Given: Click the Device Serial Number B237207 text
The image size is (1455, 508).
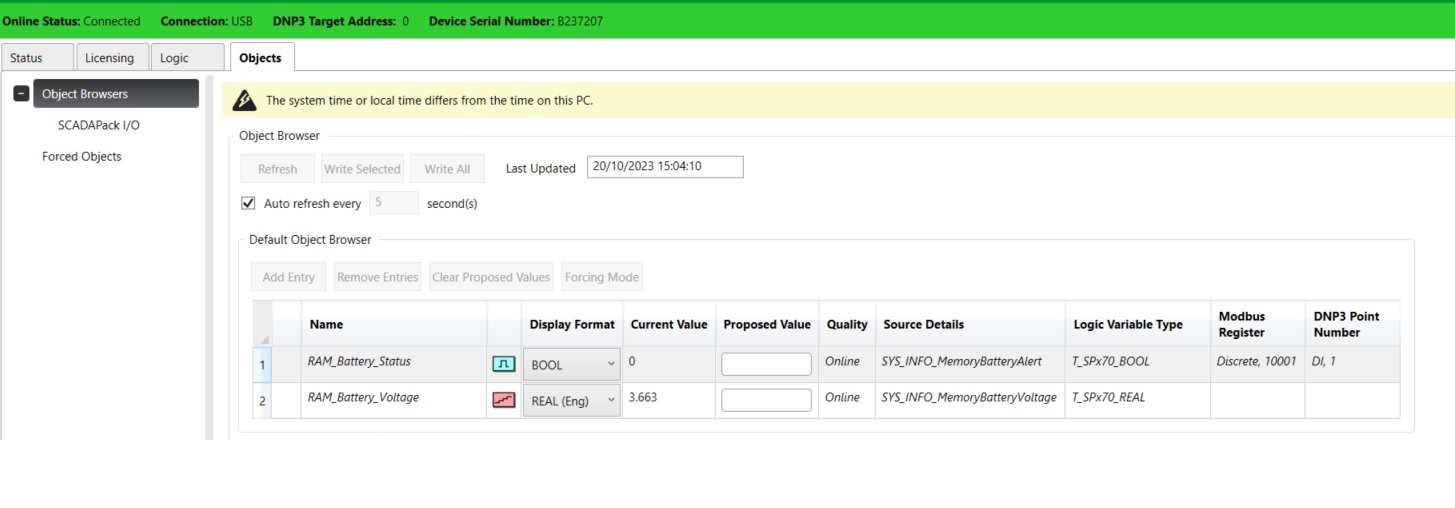Looking at the screenshot, I should click(x=515, y=21).
